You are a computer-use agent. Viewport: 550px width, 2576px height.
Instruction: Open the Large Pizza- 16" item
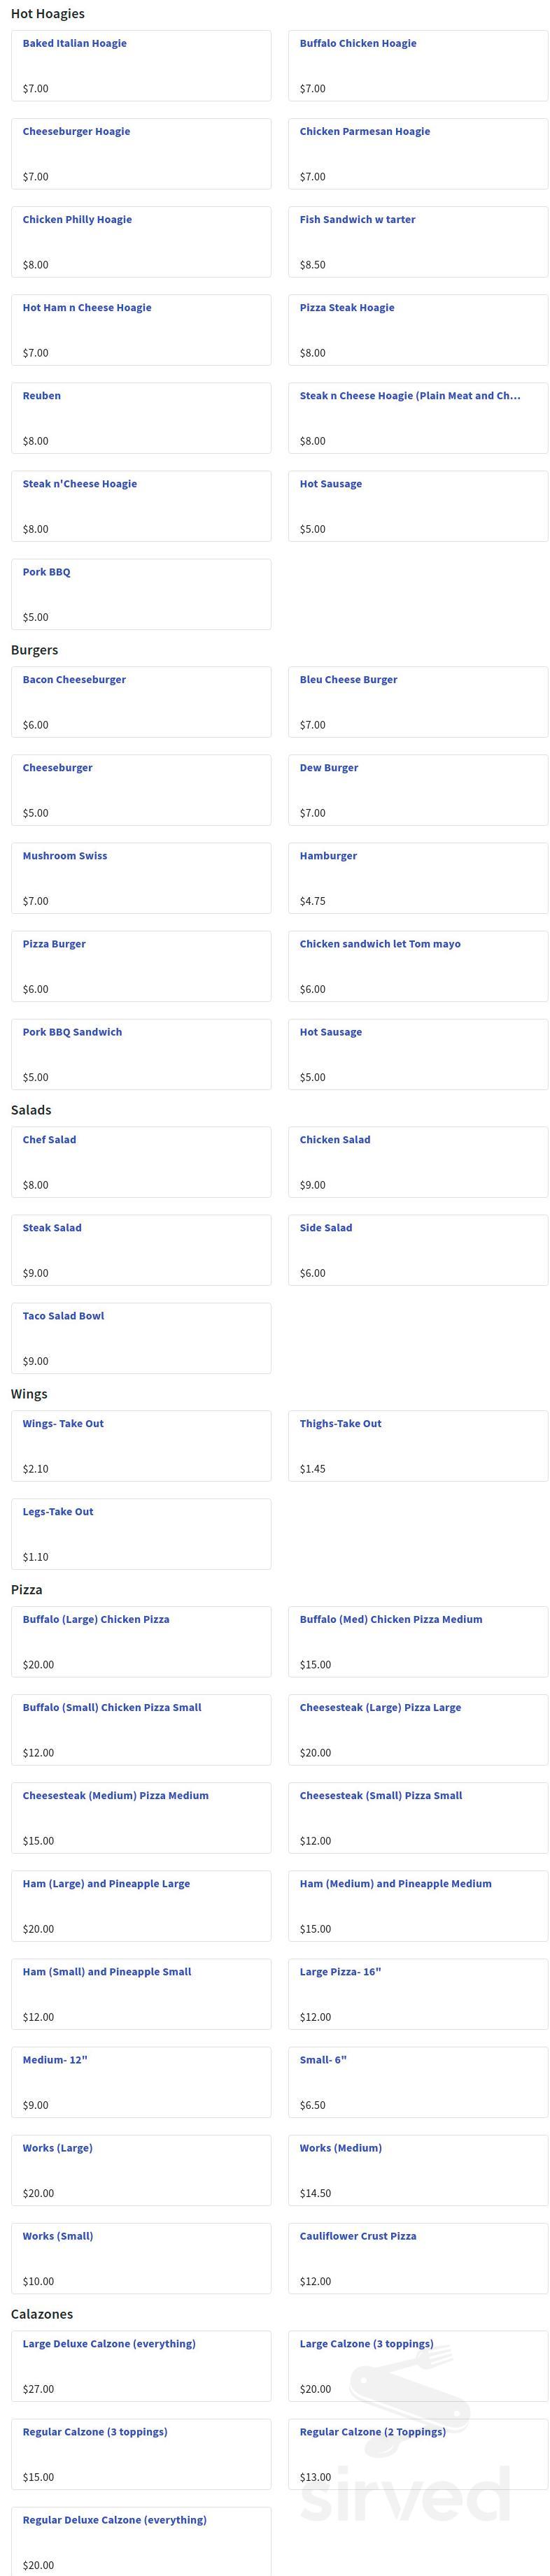click(x=418, y=1993)
